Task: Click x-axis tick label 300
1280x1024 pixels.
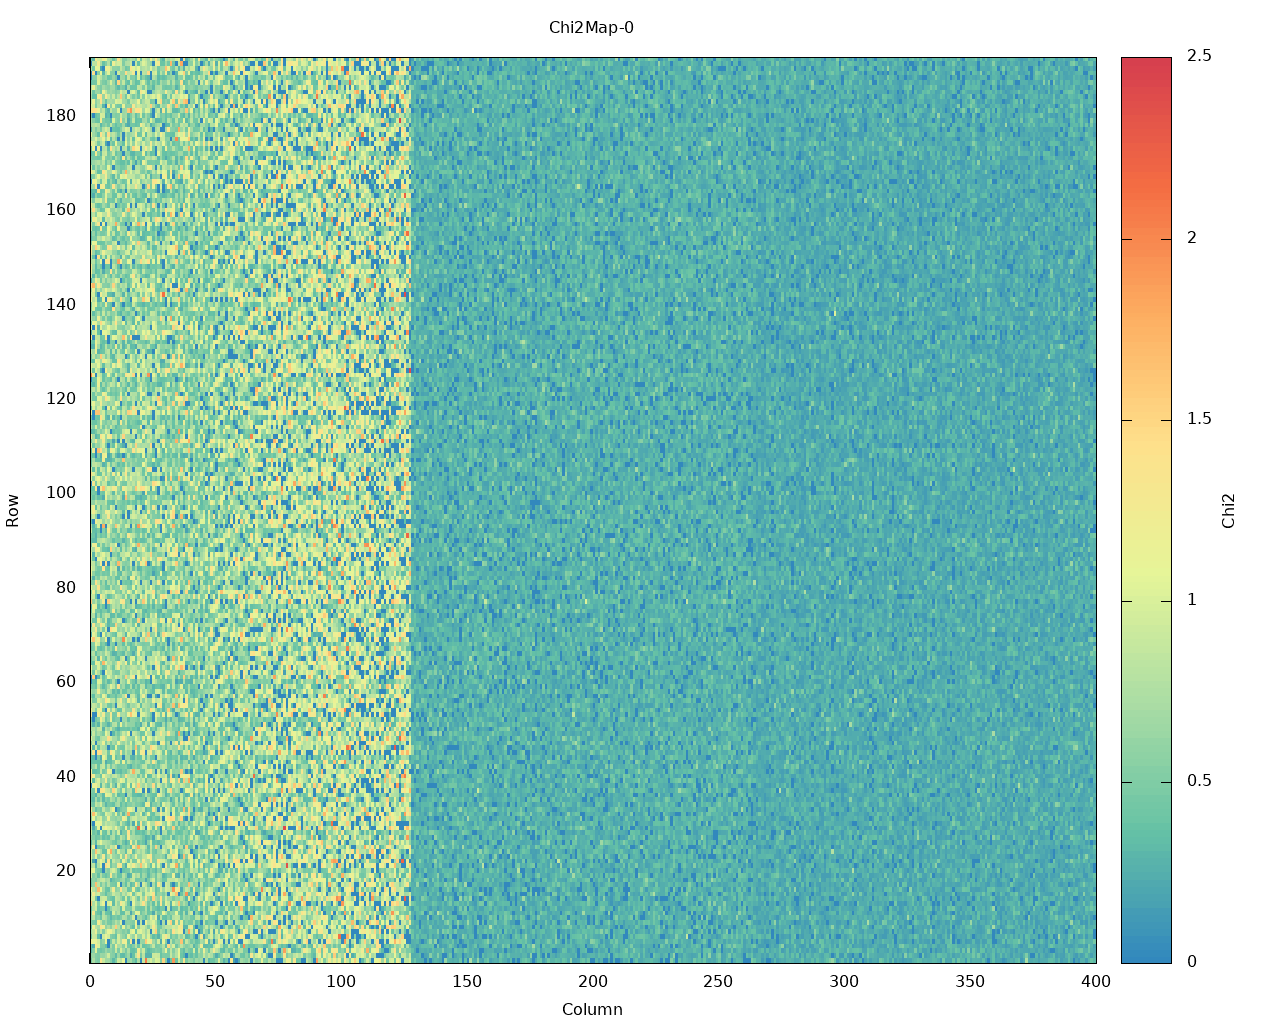Action: tap(844, 982)
